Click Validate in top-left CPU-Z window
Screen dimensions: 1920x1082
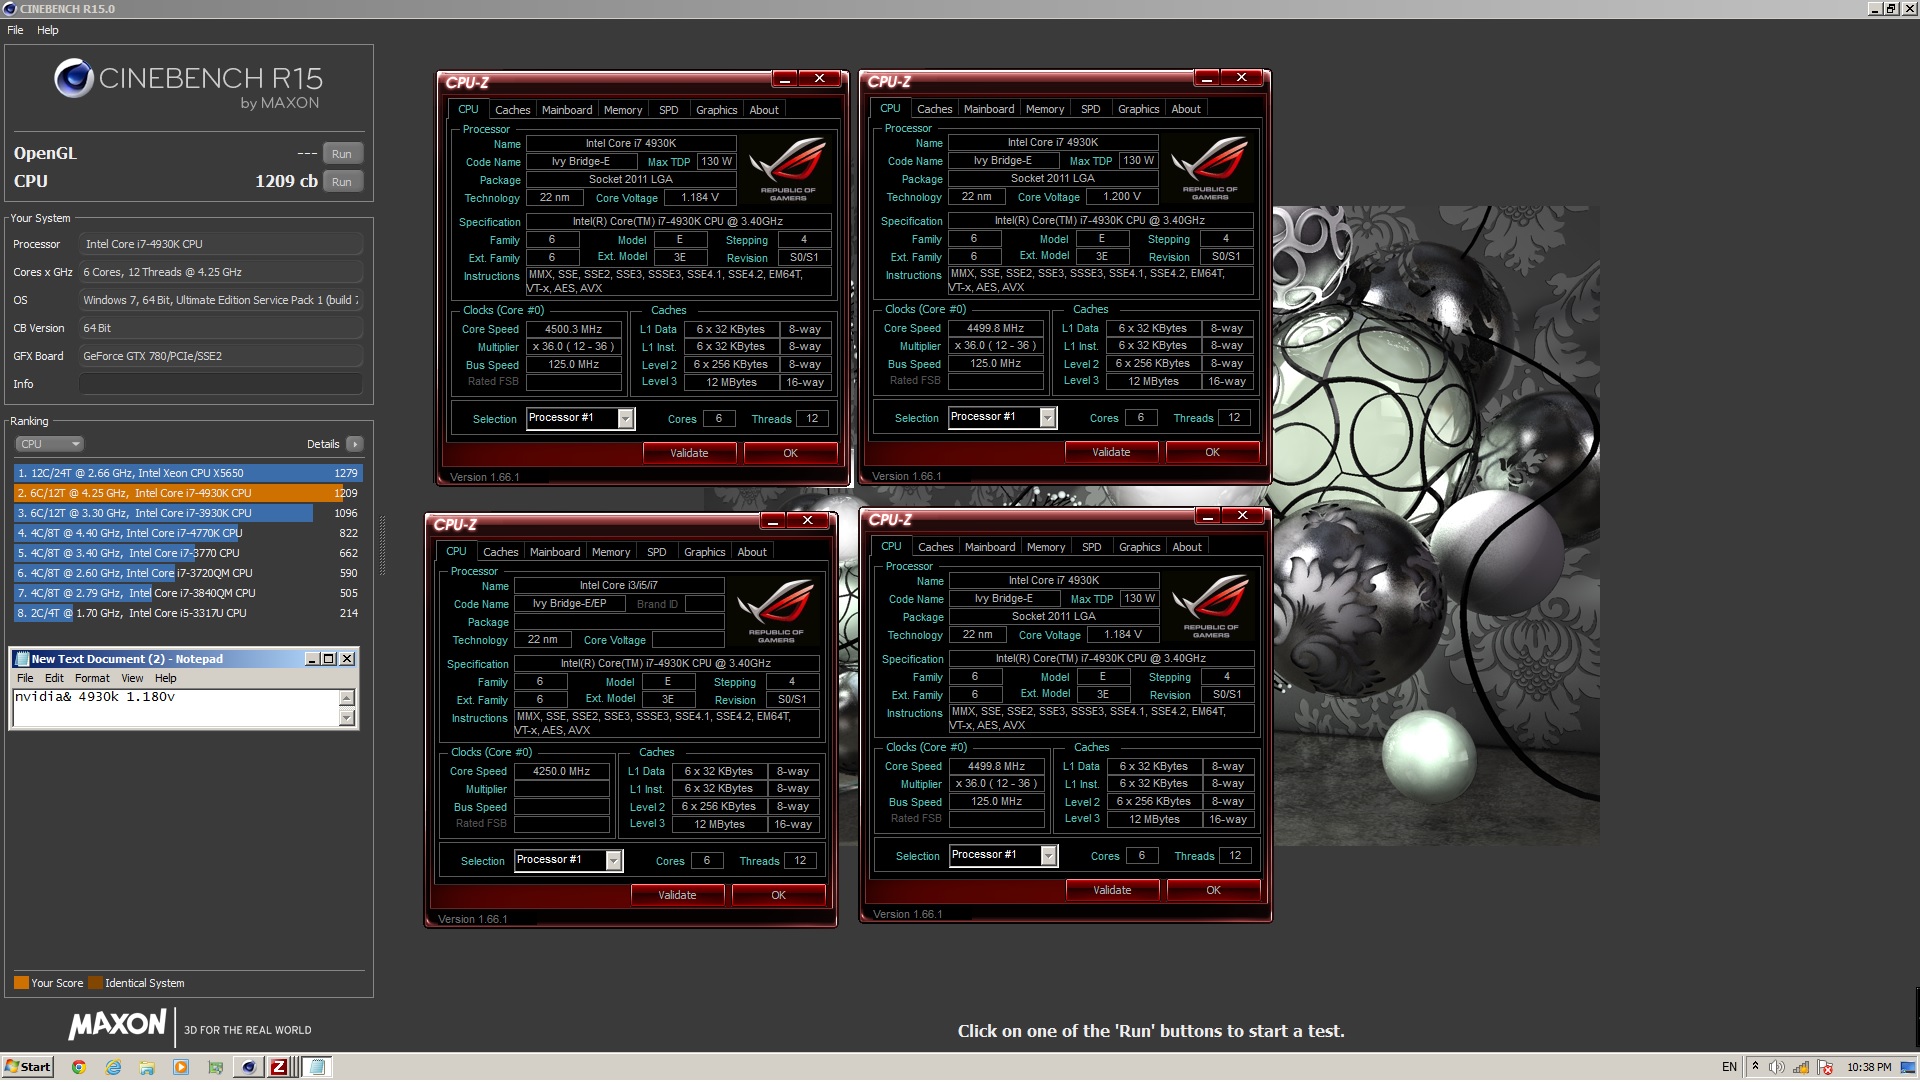click(689, 454)
